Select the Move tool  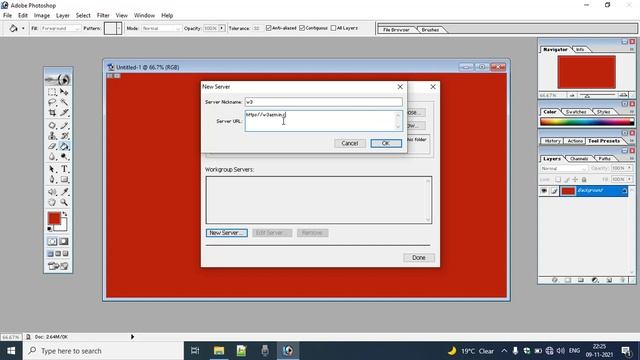click(64, 92)
